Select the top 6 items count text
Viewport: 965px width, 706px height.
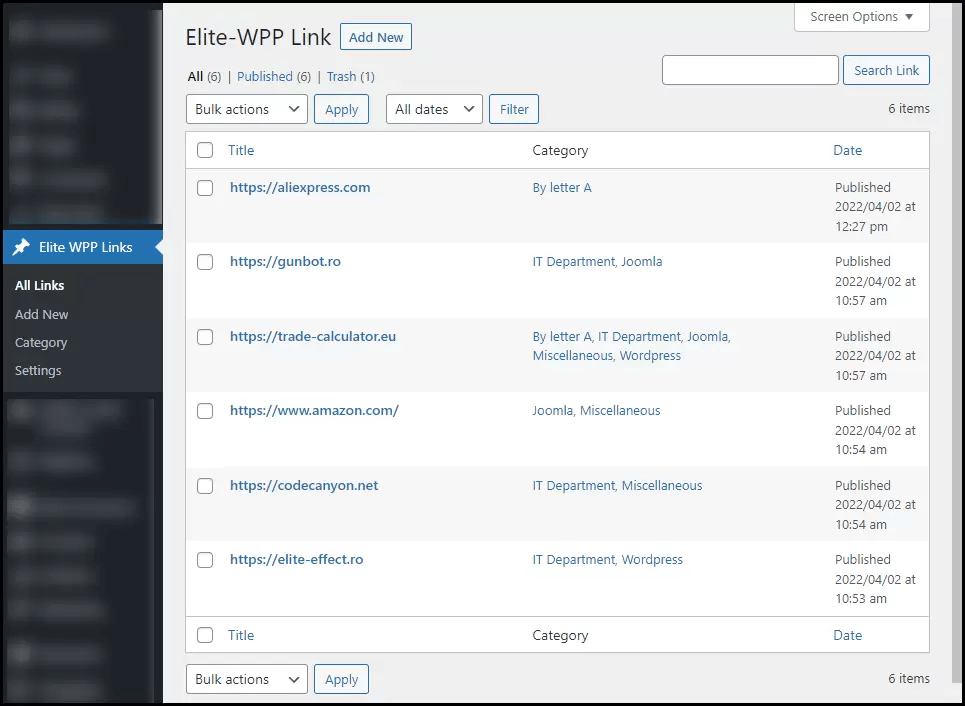(x=909, y=108)
